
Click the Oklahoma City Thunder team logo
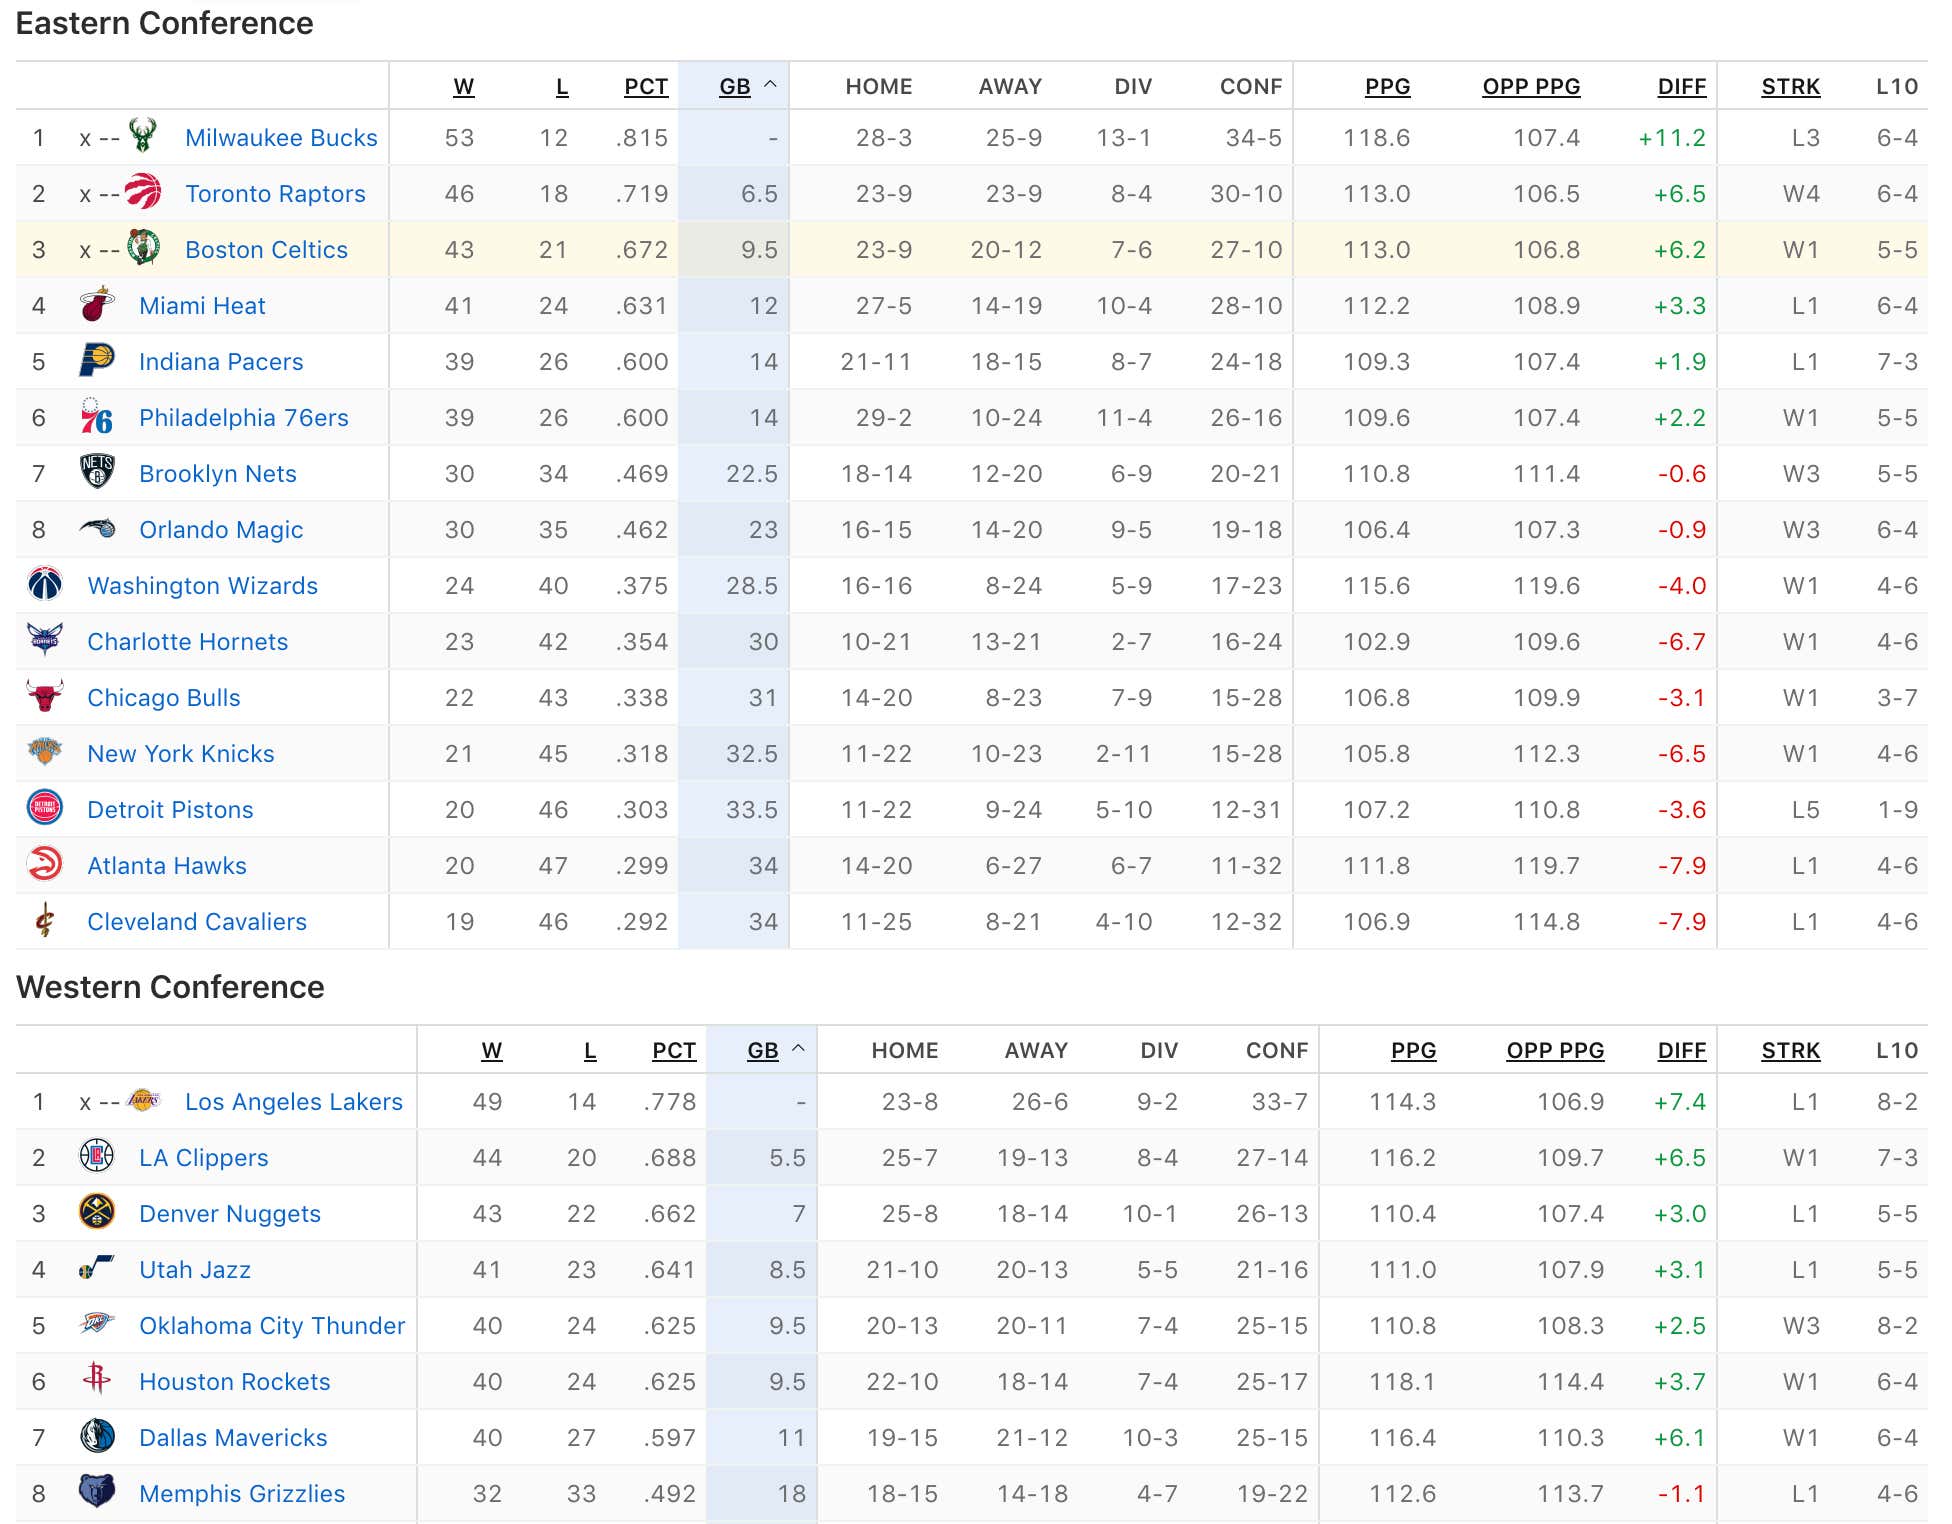click(97, 1325)
